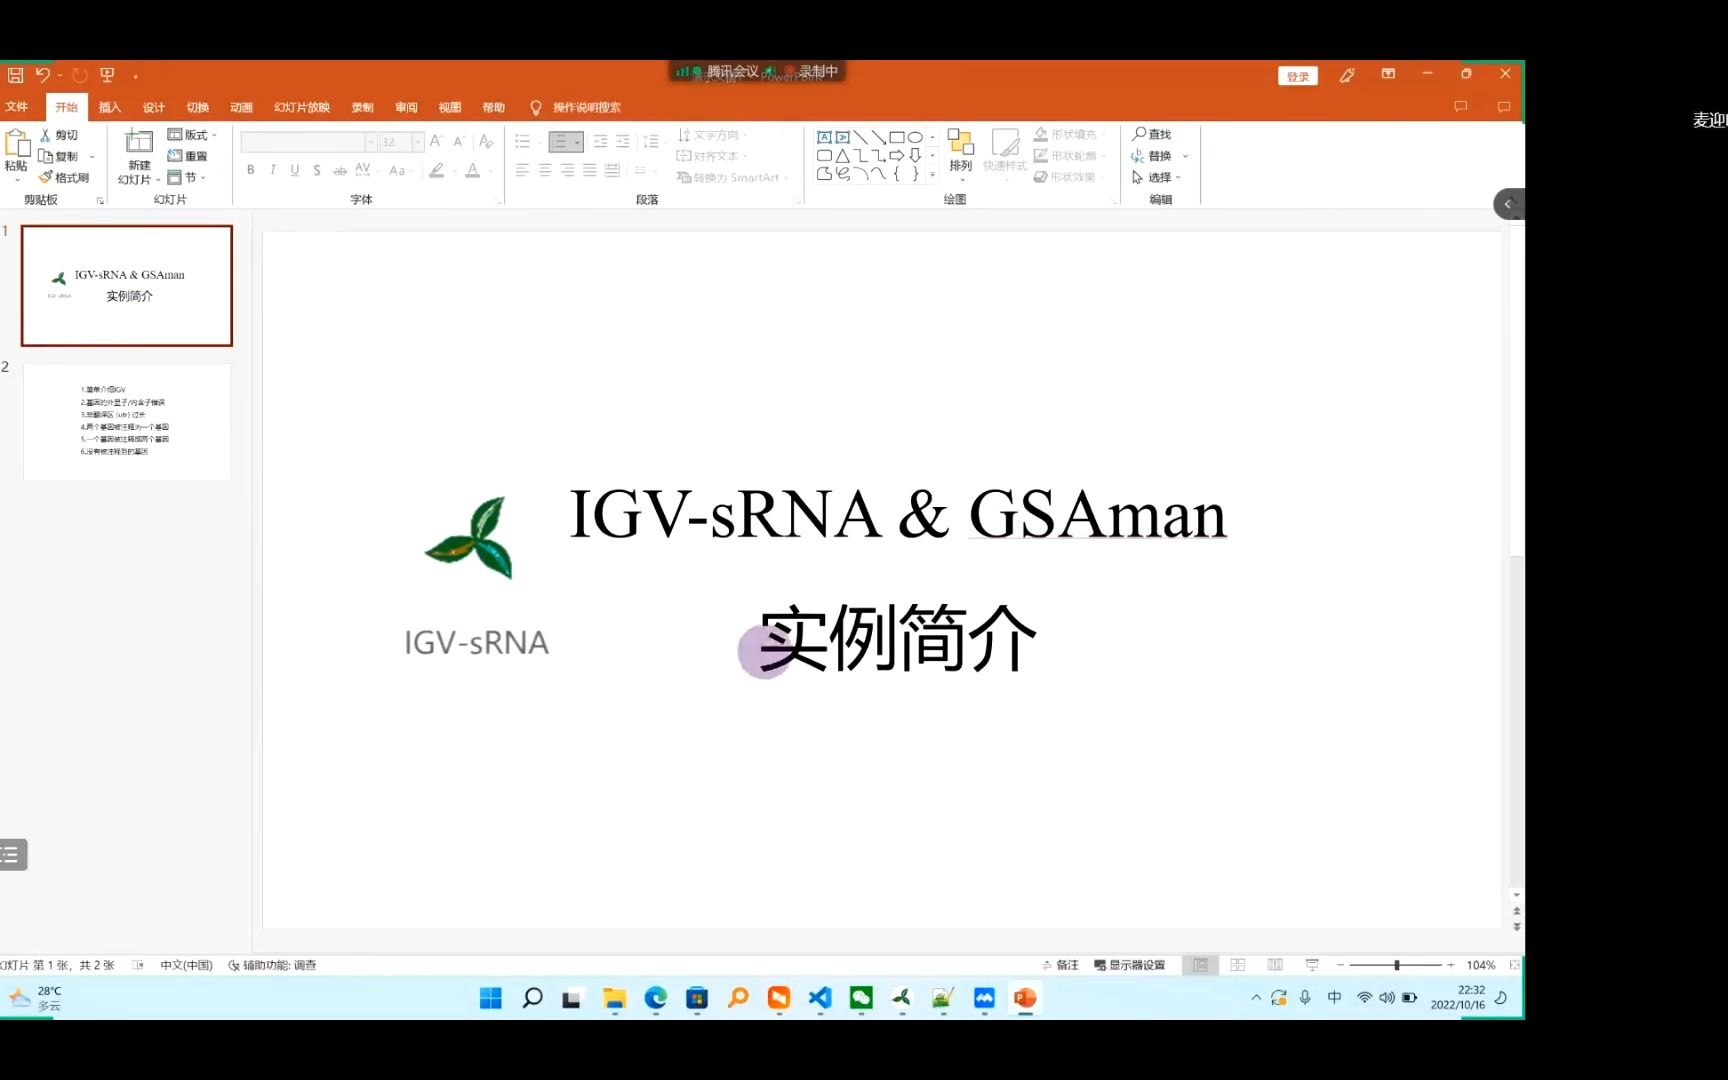Copy the selection (复制)
1728x1080 pixels.
click(x=58, y=156)
